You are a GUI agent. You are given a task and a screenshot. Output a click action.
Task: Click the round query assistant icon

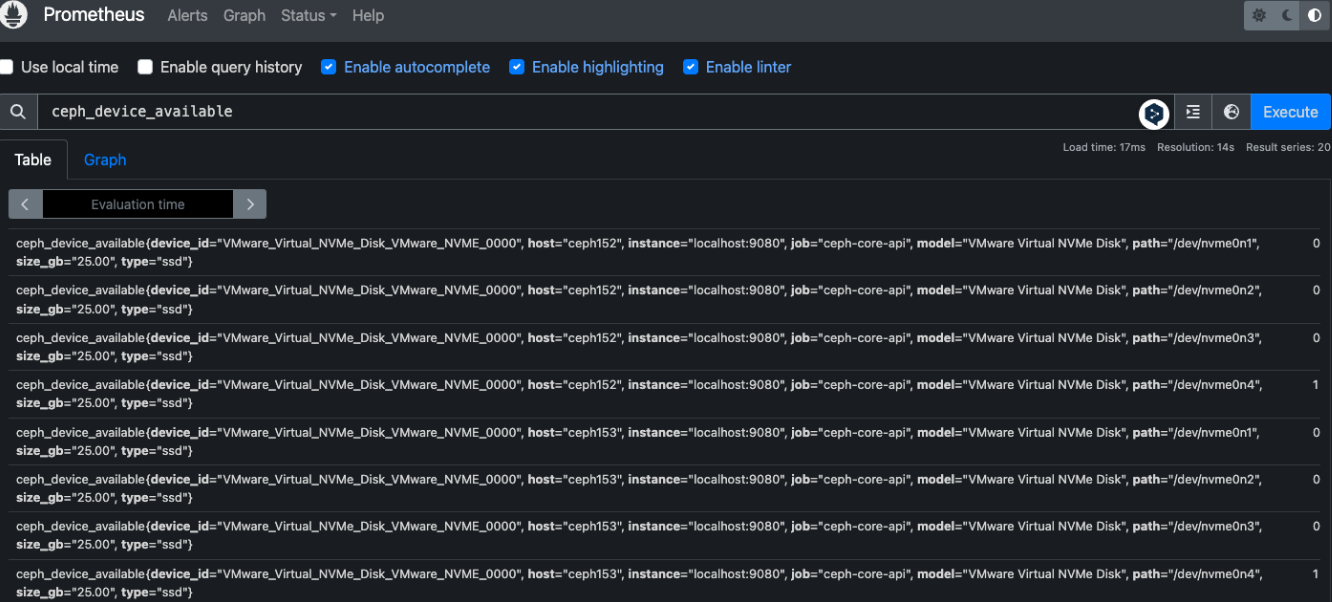[x=1154, y=113]
